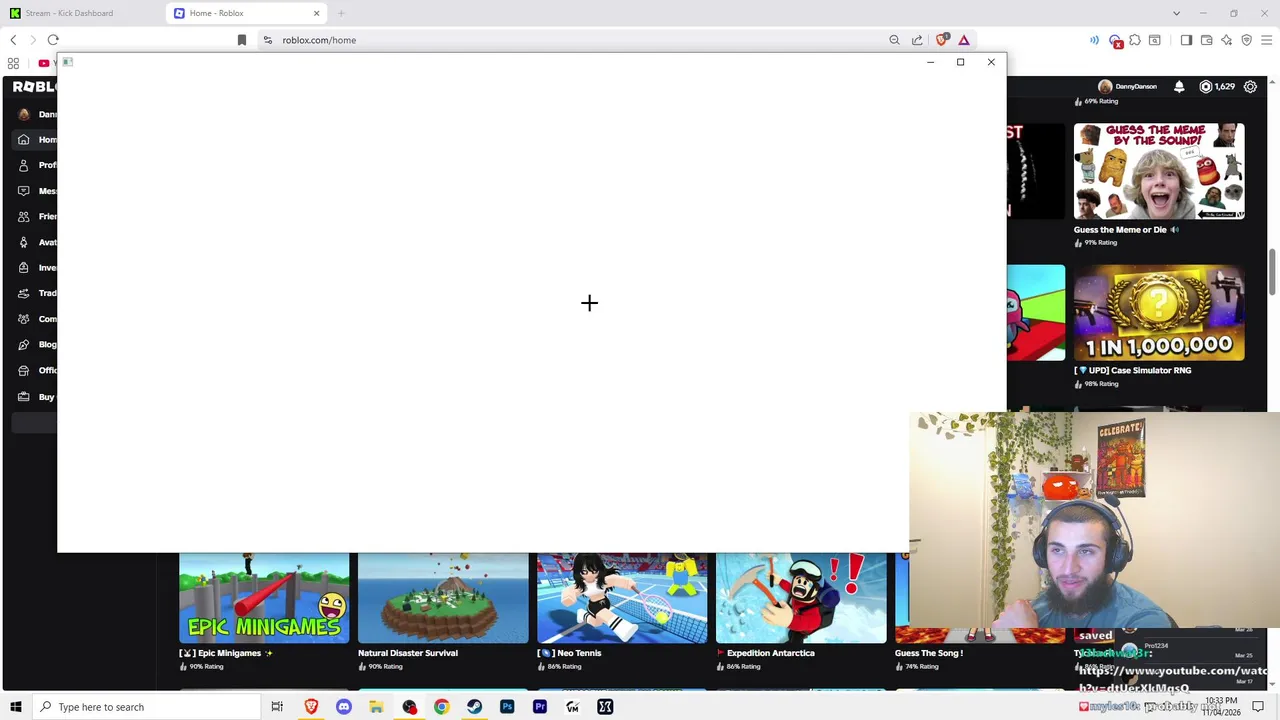This screenshot has width=1280, height=720.
Task: Open Friends icon in Roblox sidebar
Action: click(24, 216)
